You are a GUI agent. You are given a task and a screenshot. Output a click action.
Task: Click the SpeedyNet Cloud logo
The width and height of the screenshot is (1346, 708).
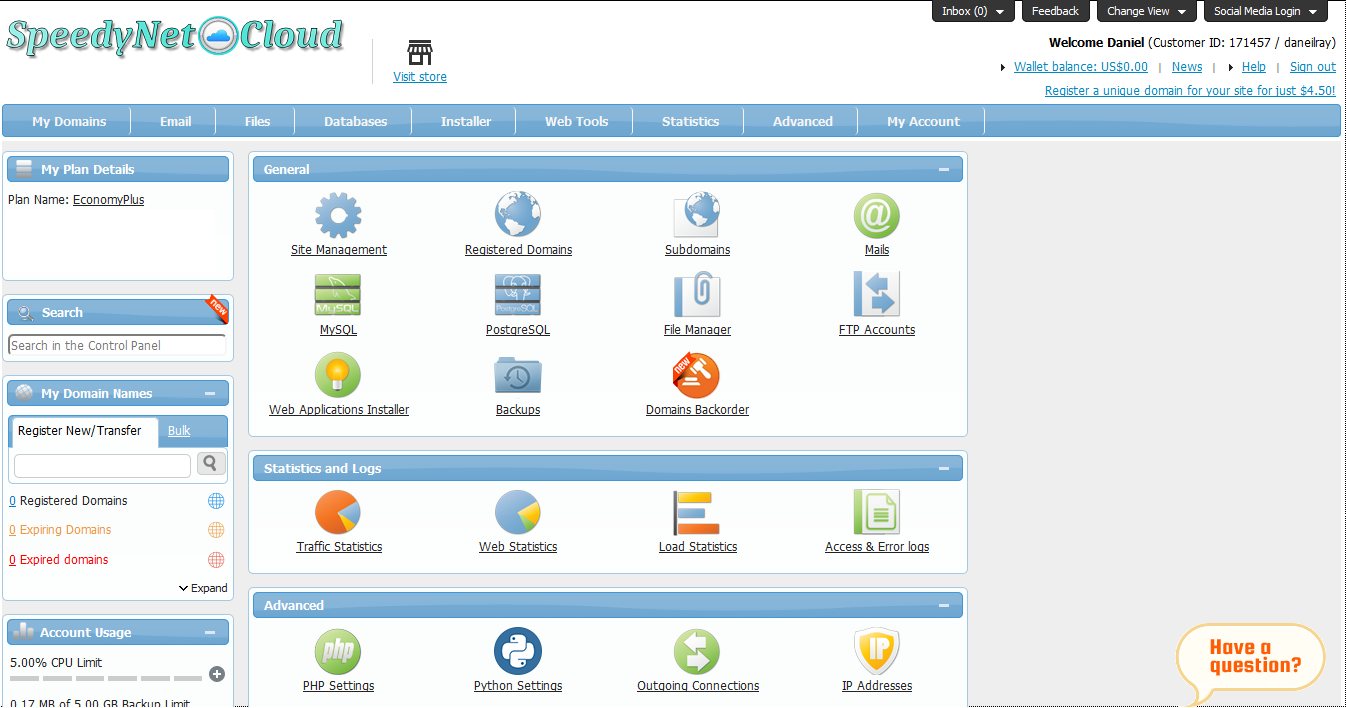coord(175,37)
